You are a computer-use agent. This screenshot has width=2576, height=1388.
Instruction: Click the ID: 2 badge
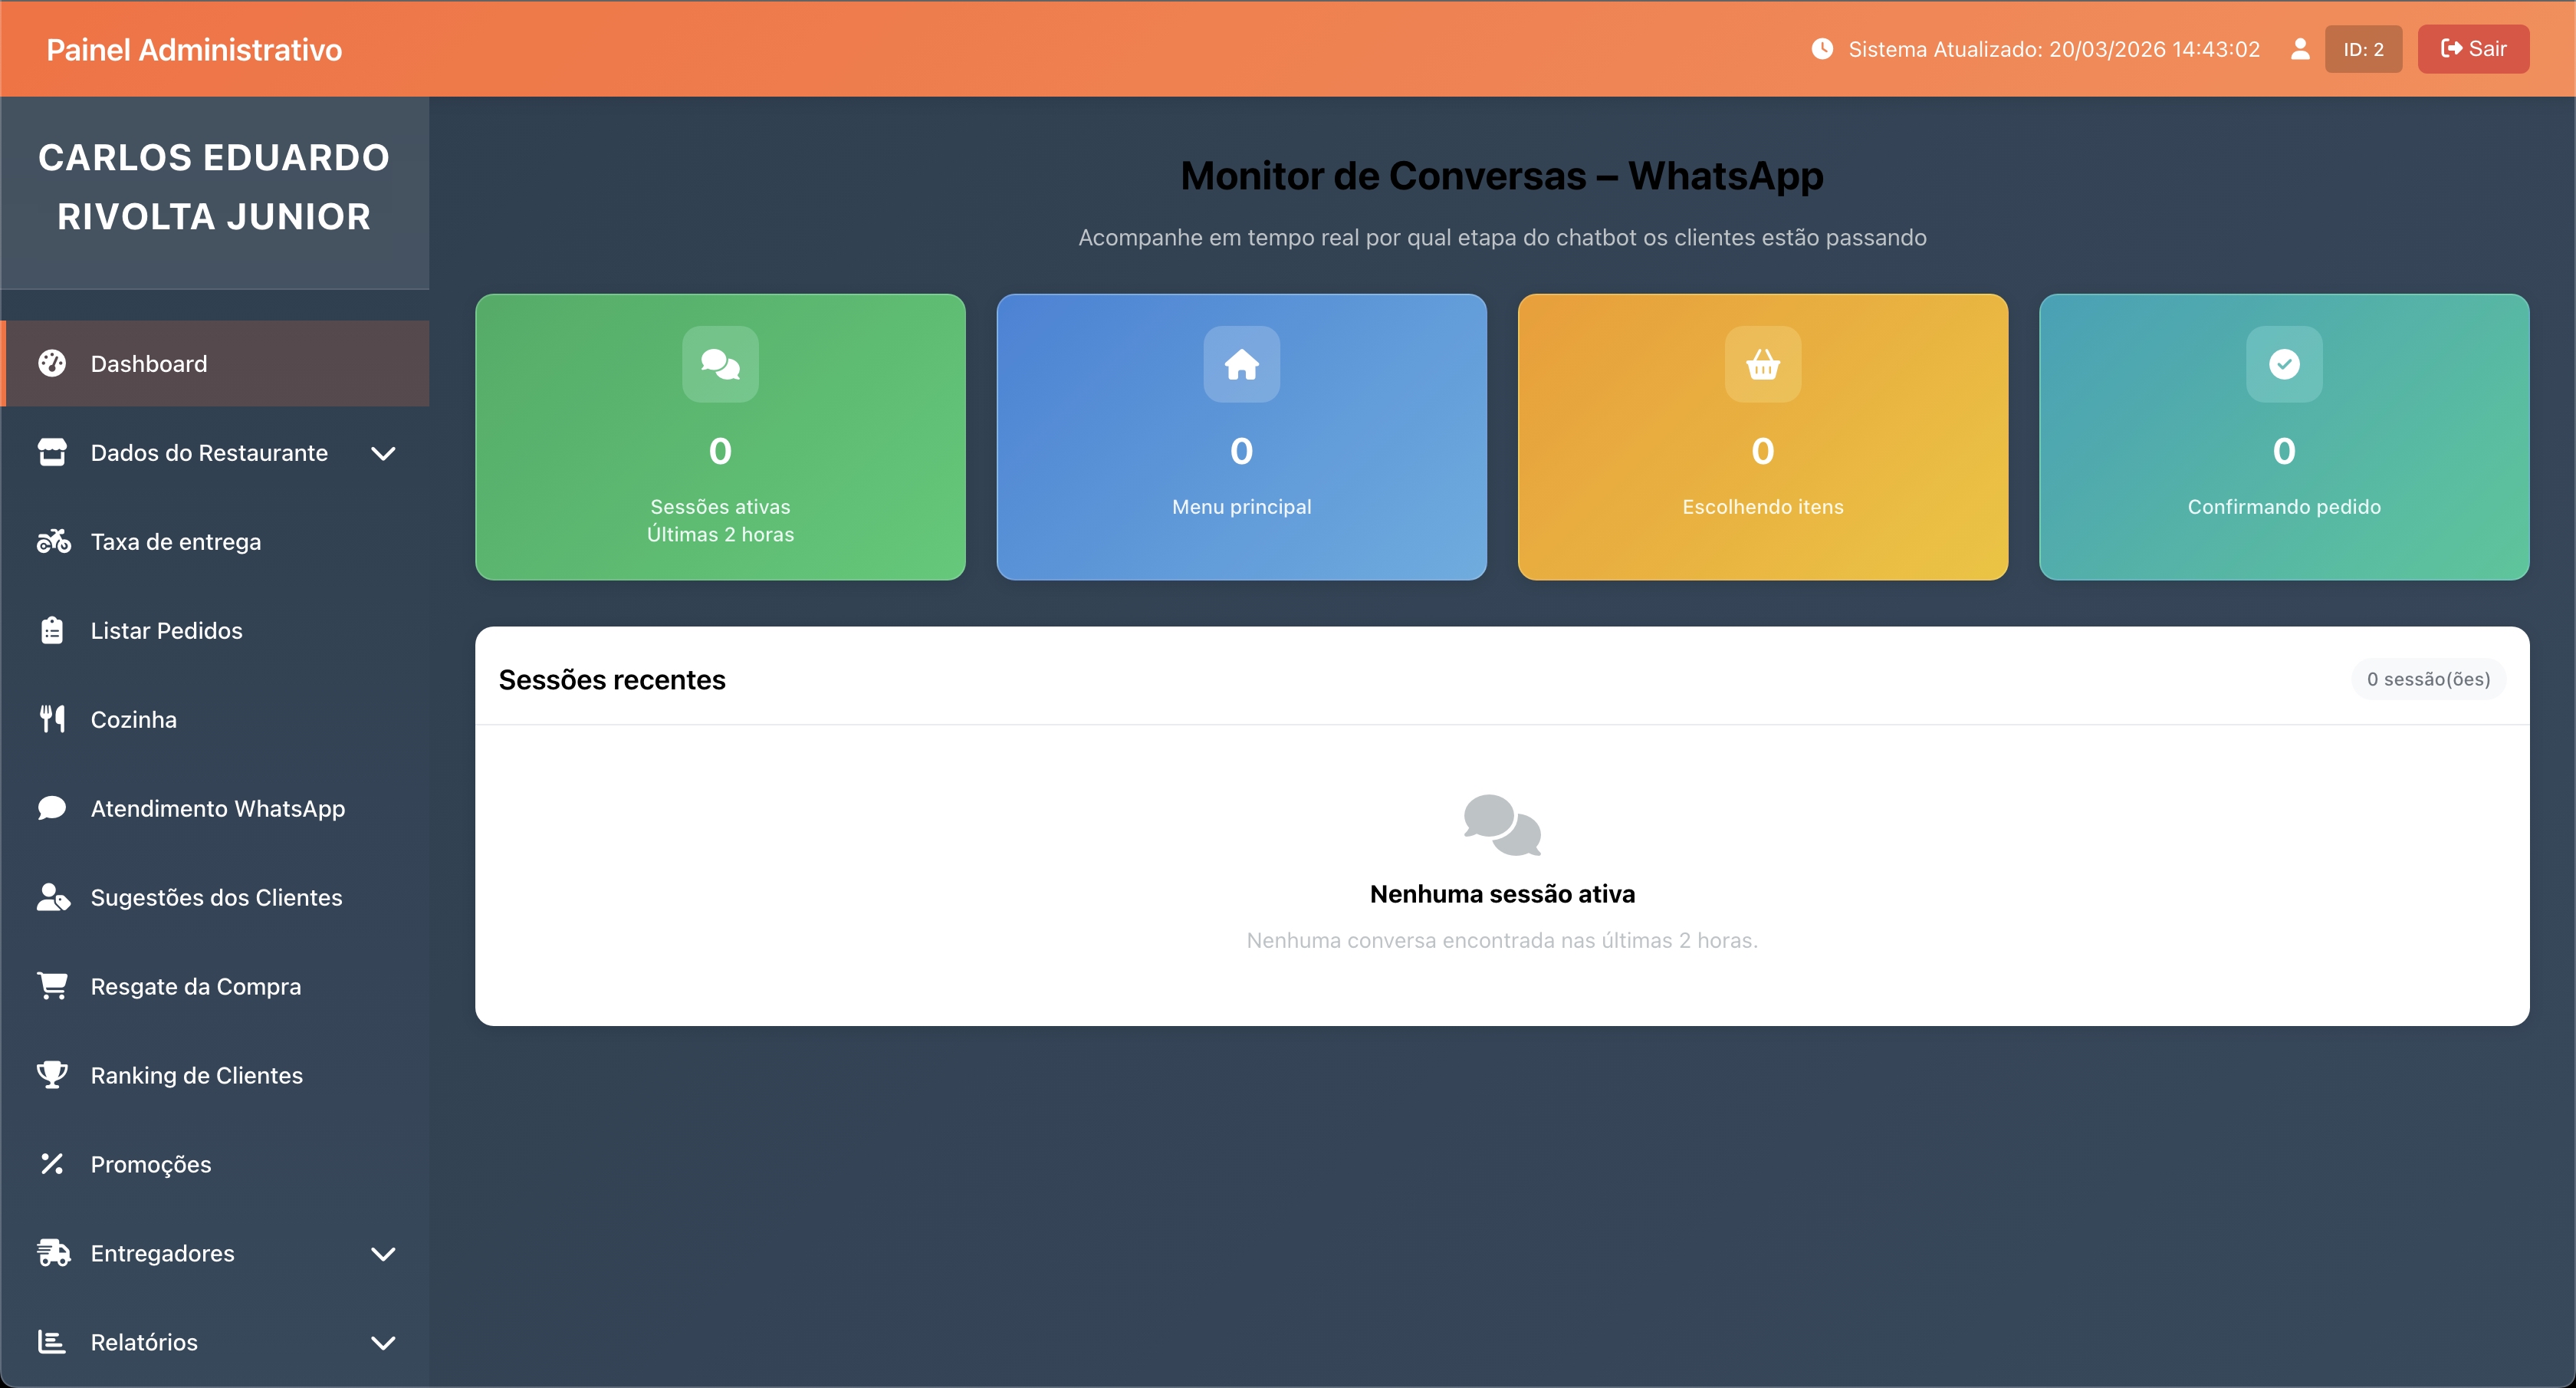[2364, 48]
